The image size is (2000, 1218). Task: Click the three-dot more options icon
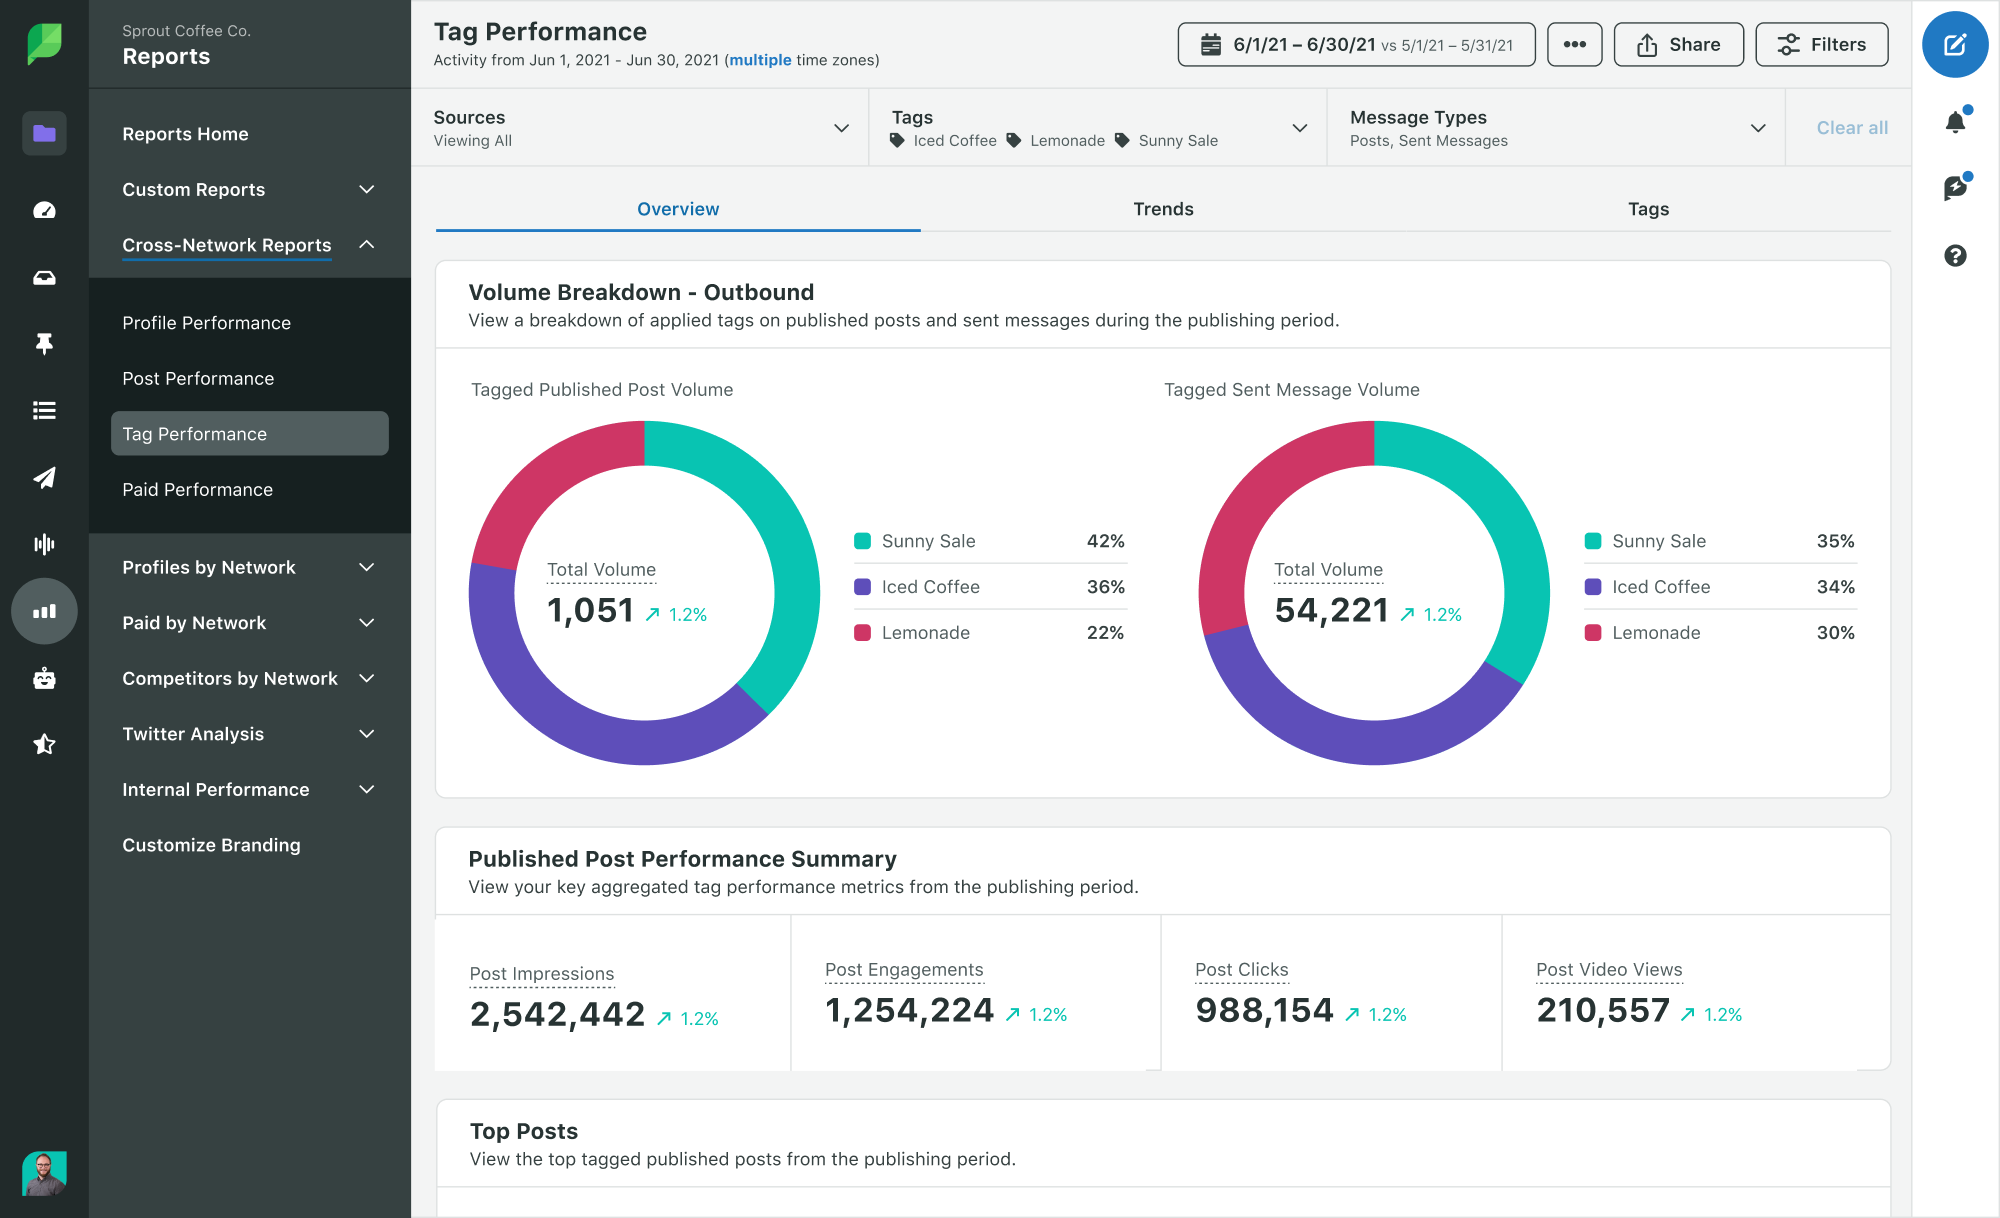point(1574,44)
